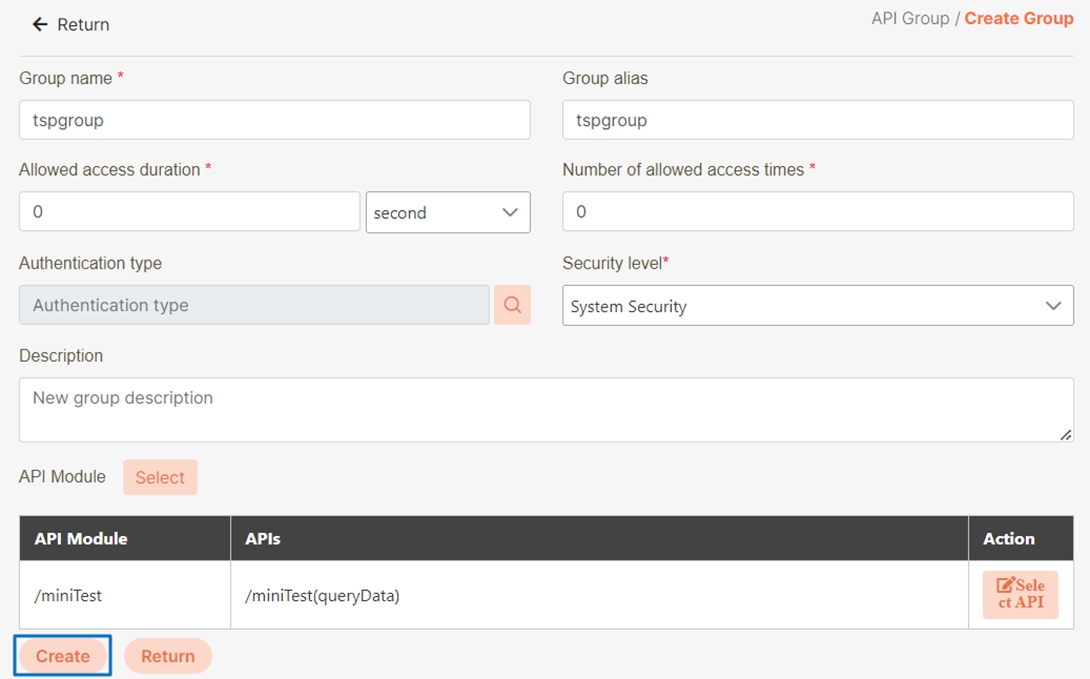1090x679 pixels.
Task: Click Select next to API Module
Action: [160, 477]
